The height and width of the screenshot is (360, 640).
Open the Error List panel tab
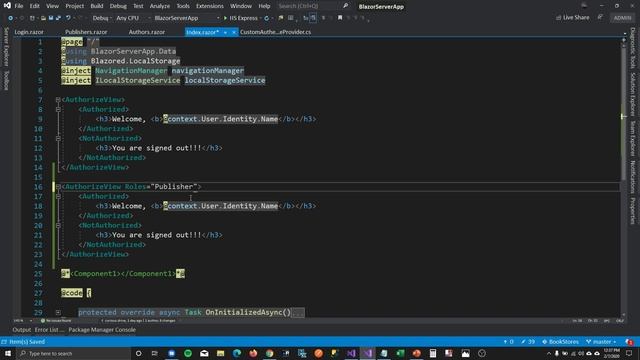[x=49, y=329]
